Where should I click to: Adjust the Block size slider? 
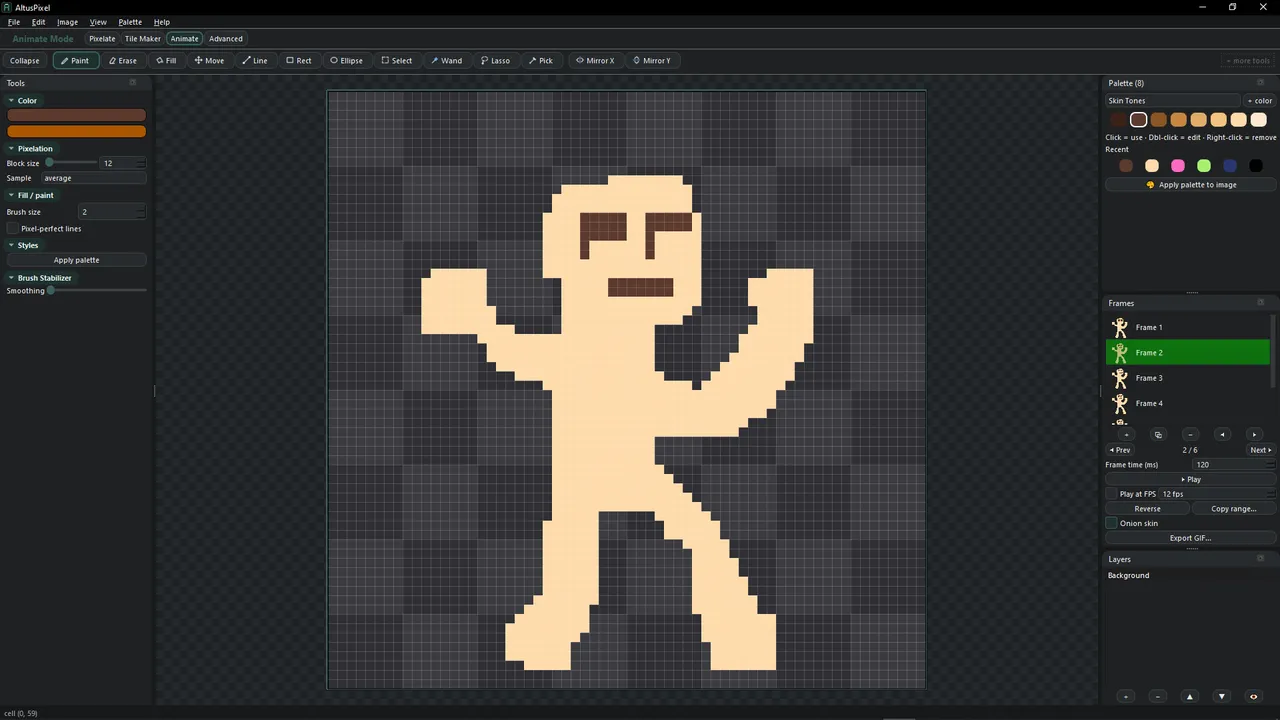point(71,162)
